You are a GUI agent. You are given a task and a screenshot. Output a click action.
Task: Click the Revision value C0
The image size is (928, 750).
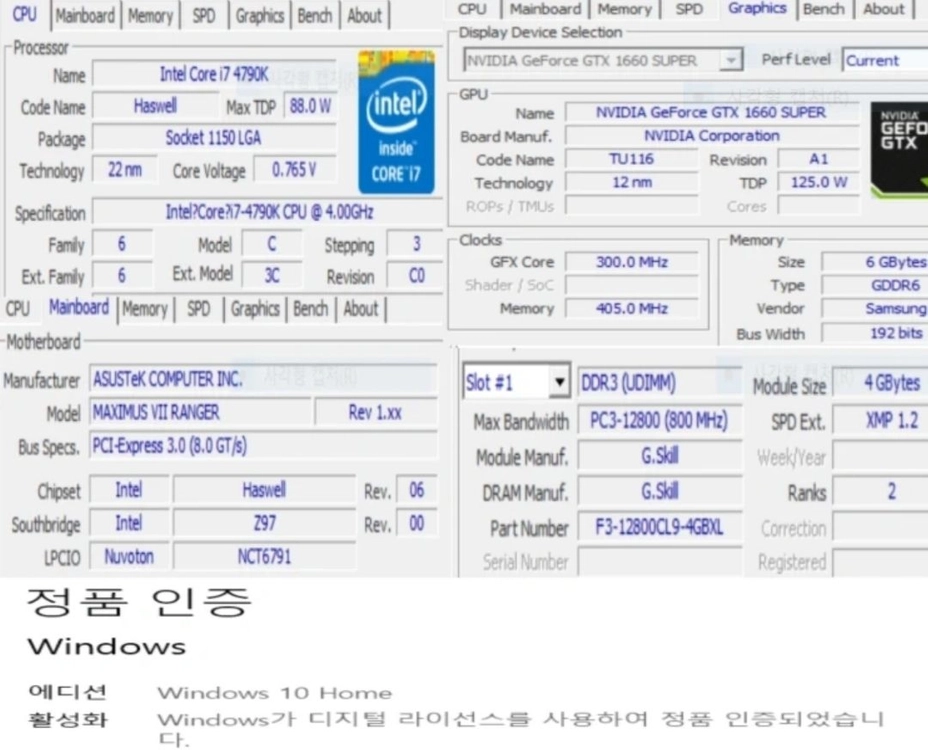[x=416, y=276]
